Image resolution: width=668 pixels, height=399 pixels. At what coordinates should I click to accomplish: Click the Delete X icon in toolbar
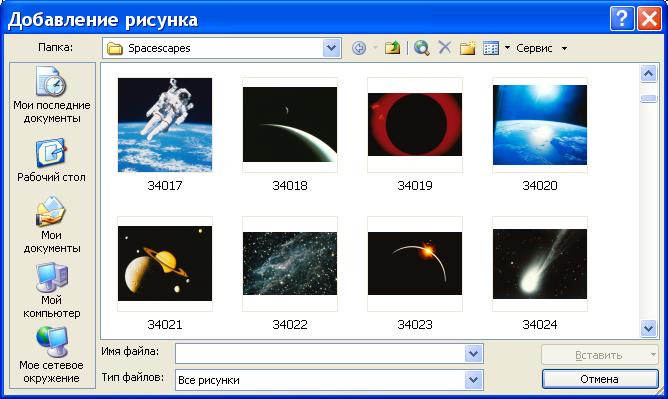coord(445,48)
